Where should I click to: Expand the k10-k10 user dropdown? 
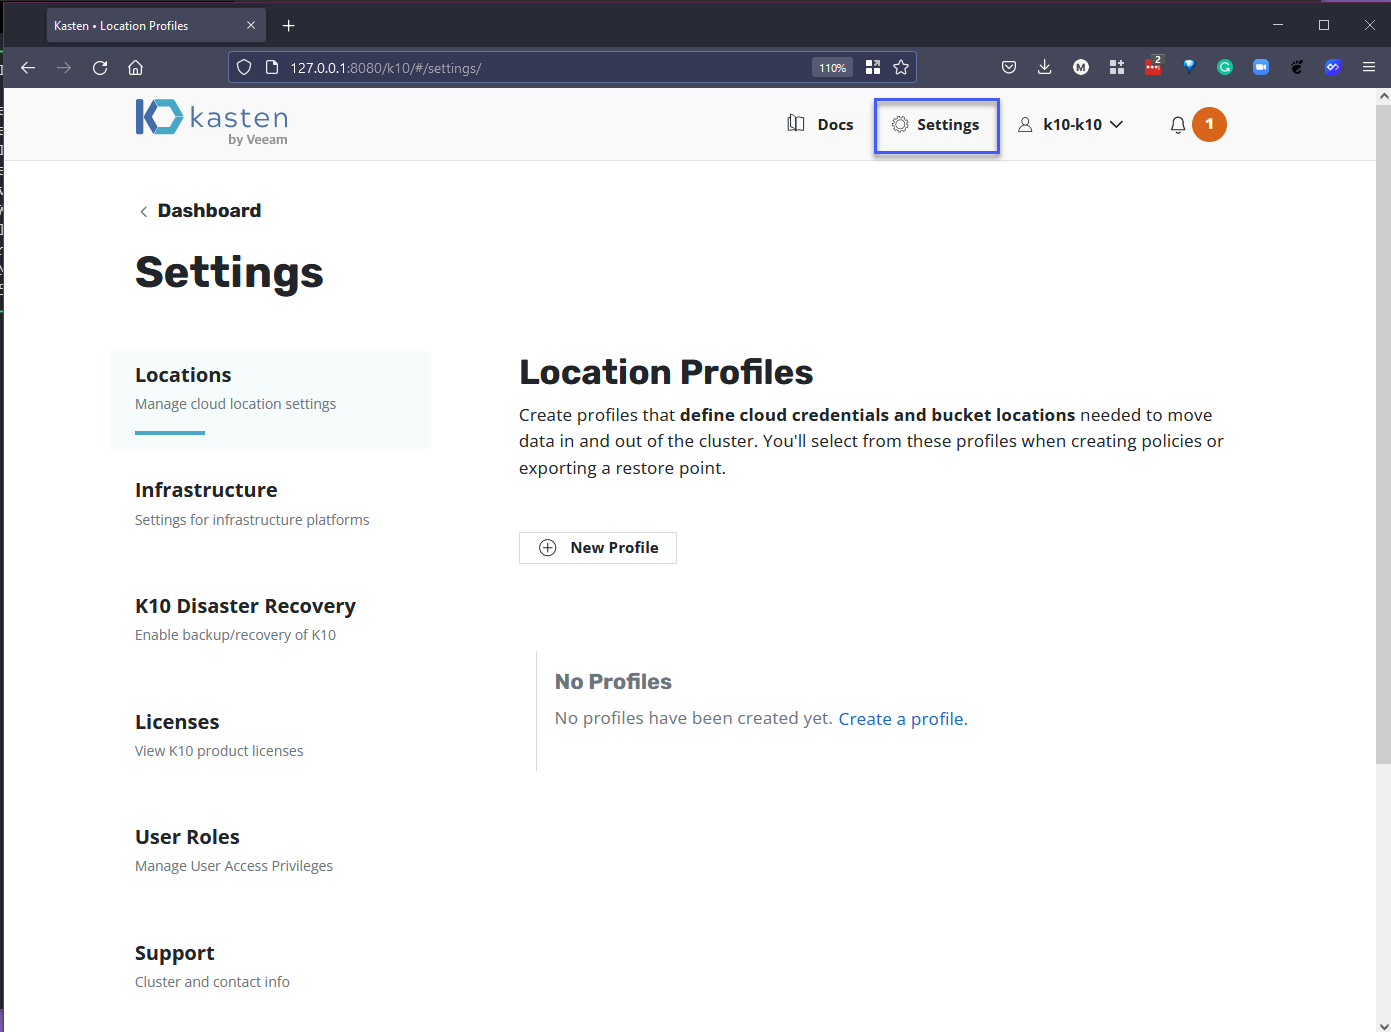[1071, 125]
